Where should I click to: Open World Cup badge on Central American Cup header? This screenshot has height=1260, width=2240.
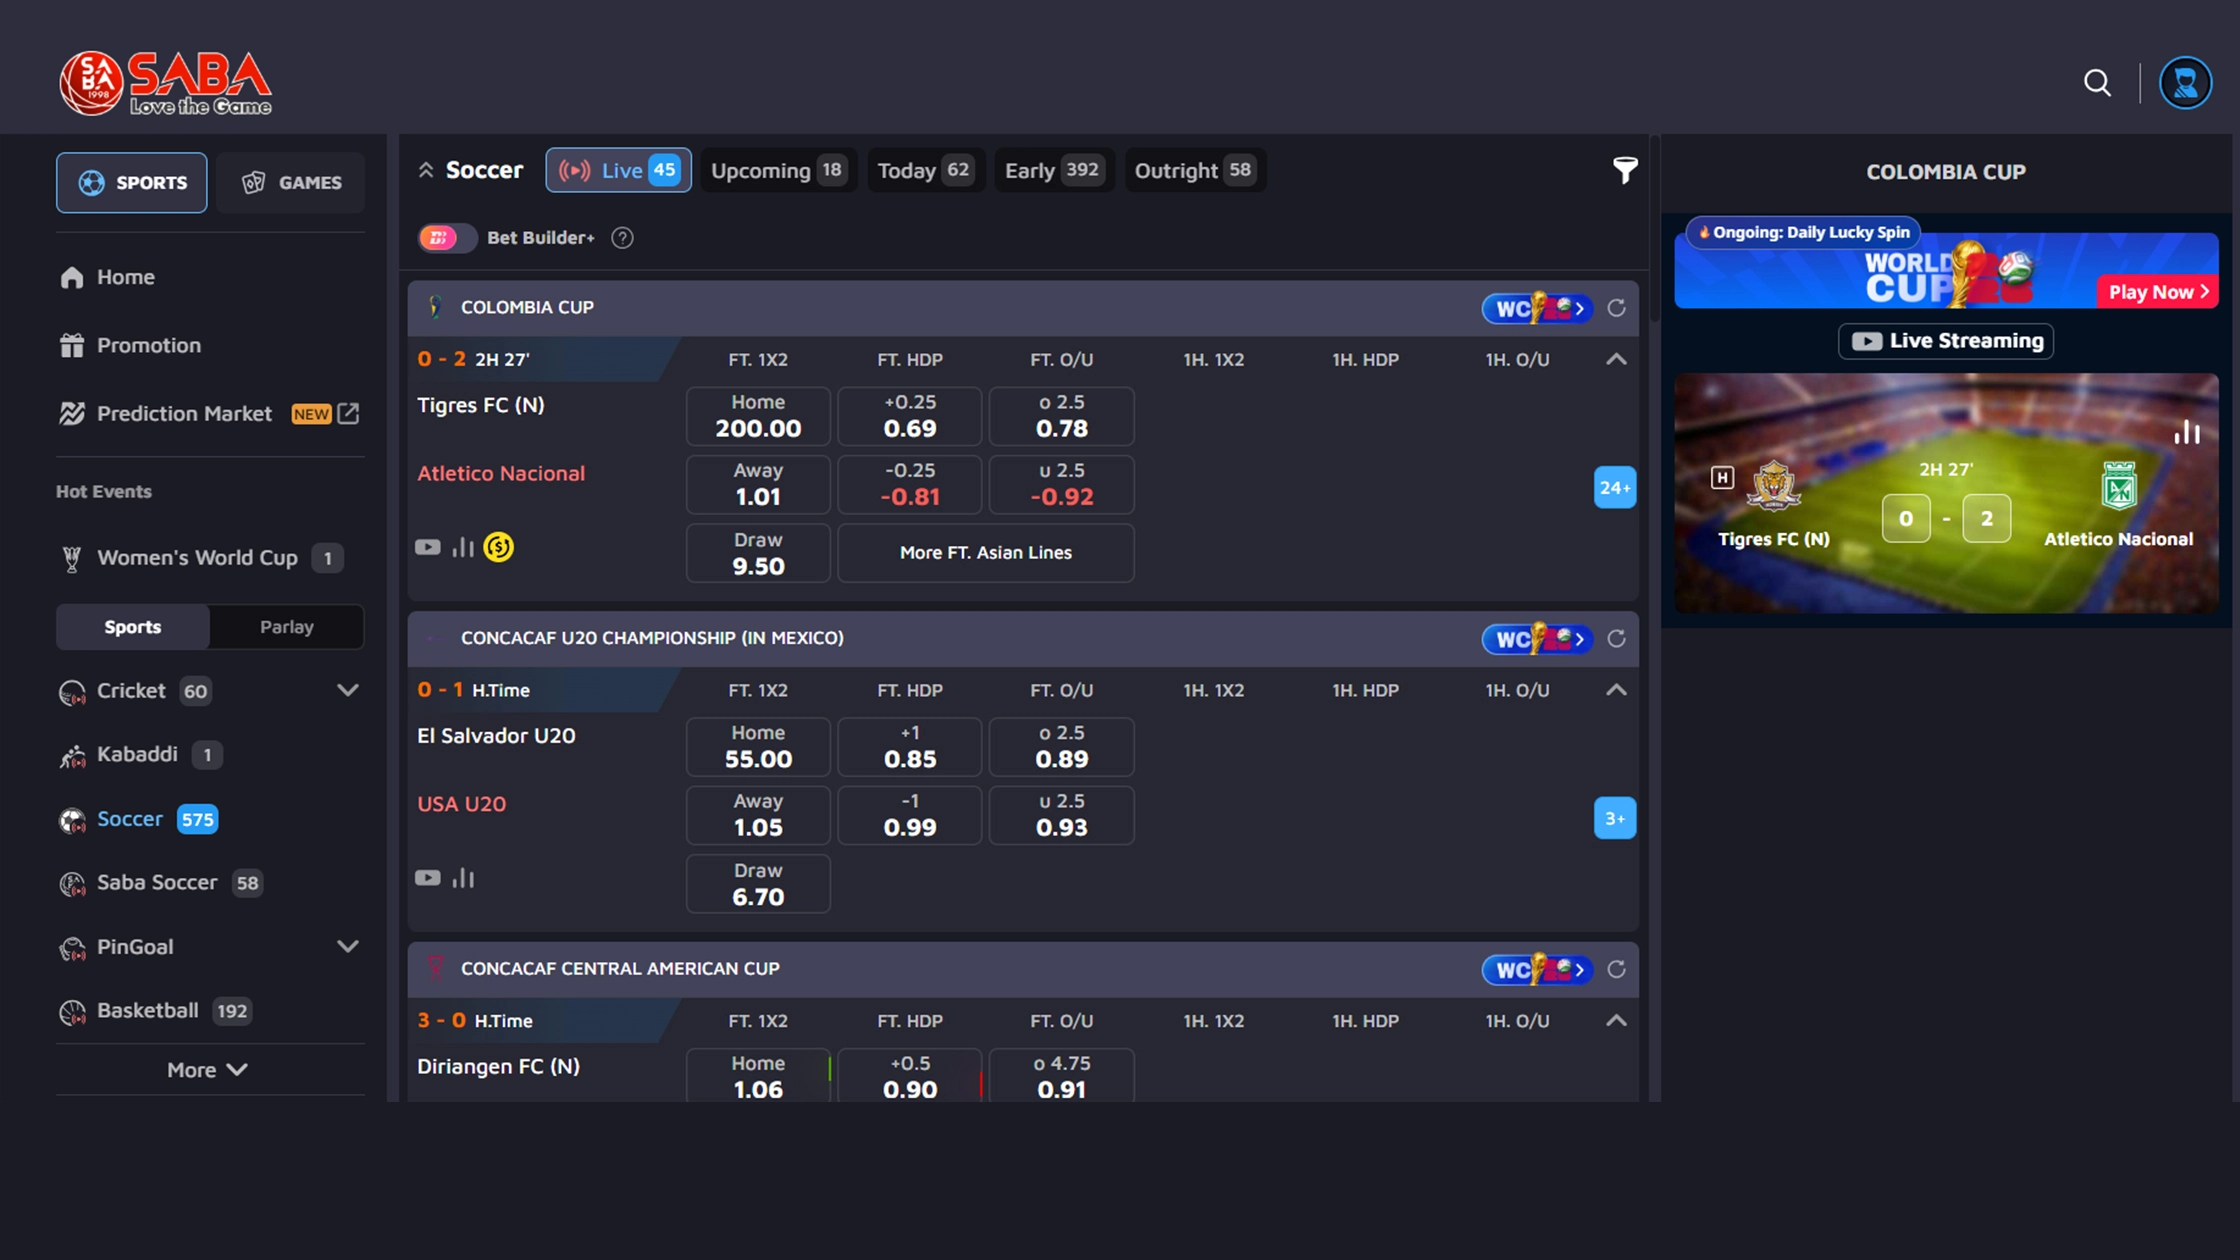pos(1537,969)
